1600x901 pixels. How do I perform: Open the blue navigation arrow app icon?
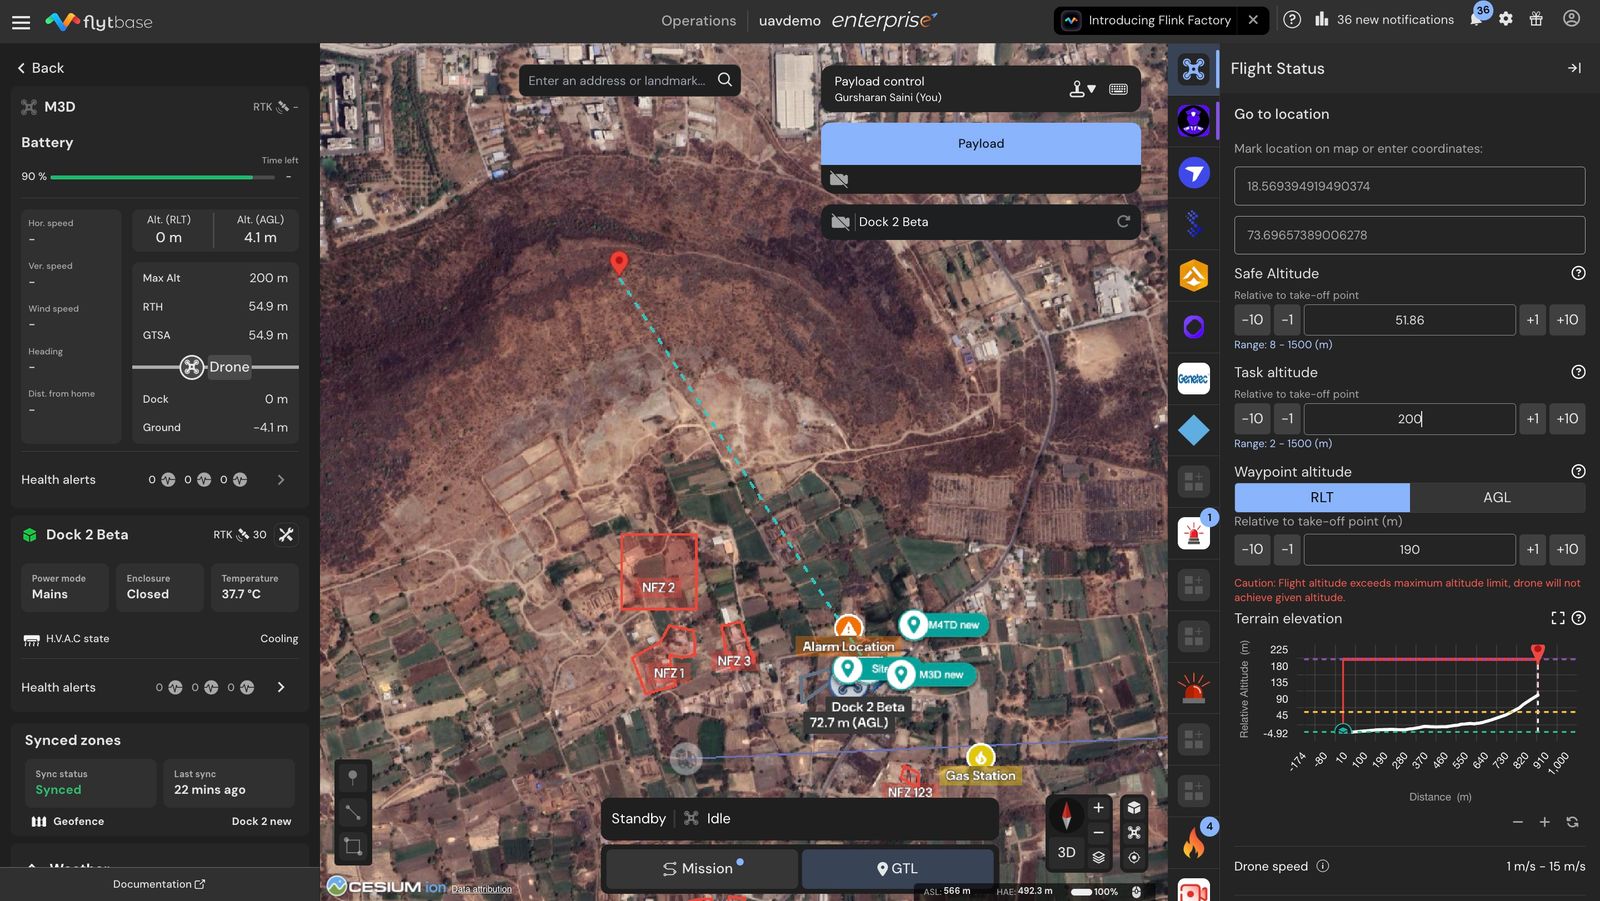[1194, 173]
